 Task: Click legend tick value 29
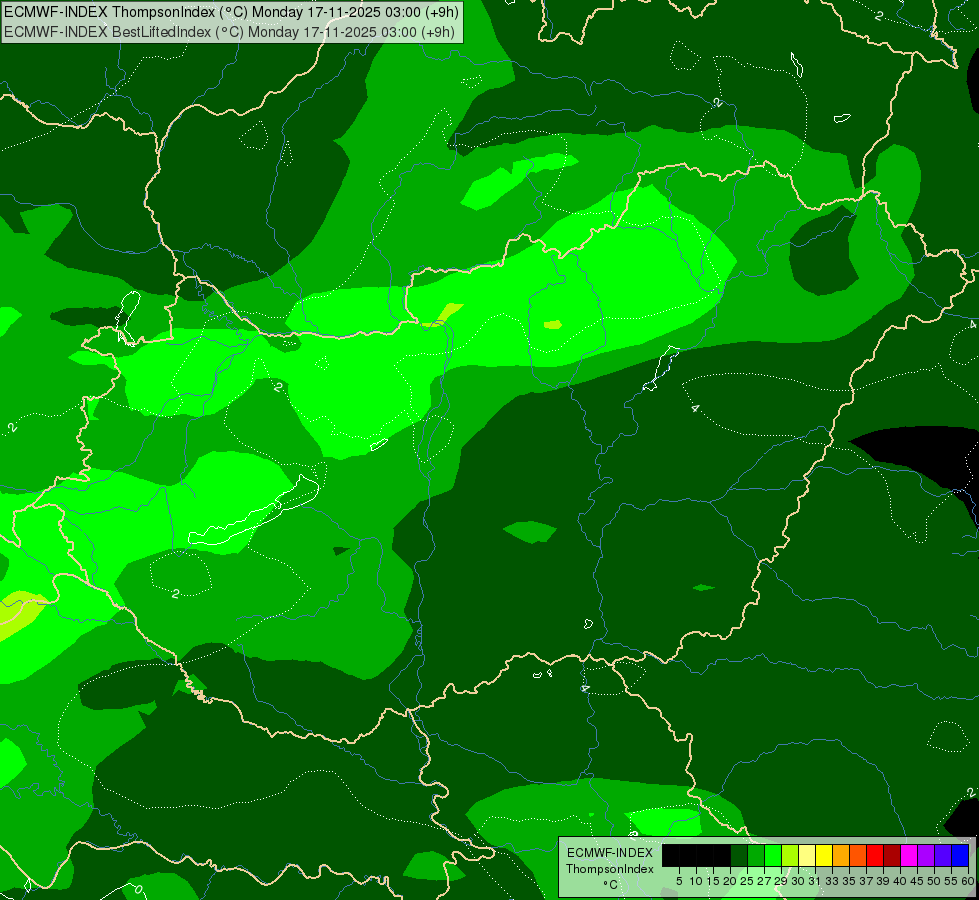[781, 881]
